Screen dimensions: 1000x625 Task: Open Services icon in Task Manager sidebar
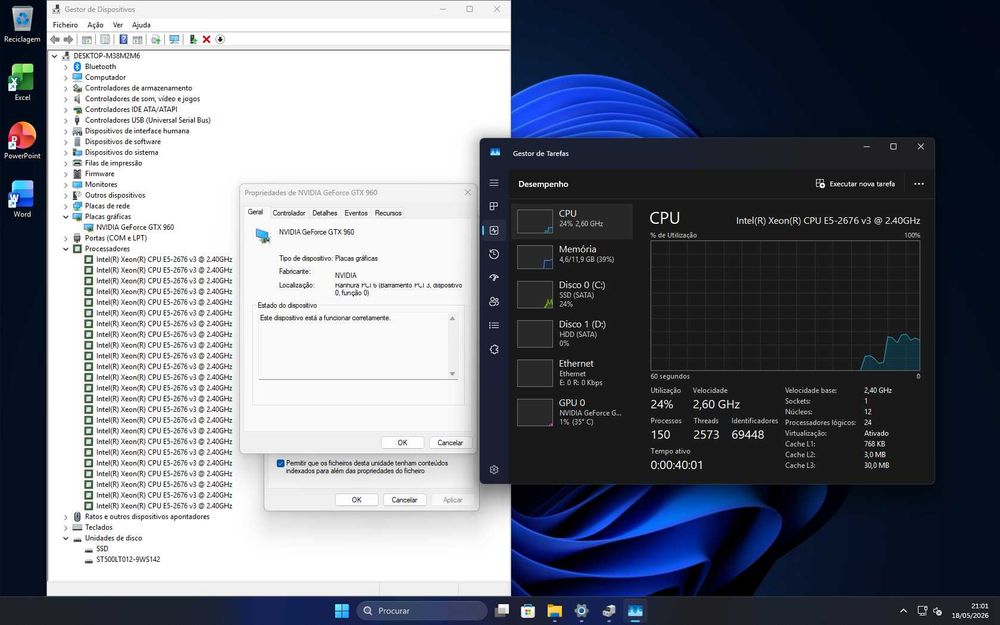[x=494, y=349]
